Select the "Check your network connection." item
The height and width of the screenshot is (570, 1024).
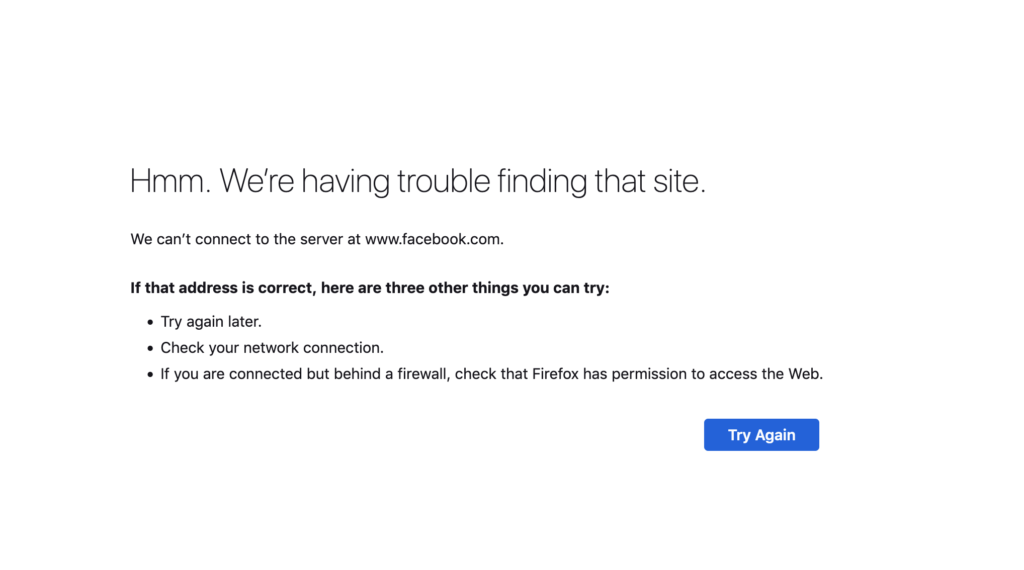(x=272, y=348)
